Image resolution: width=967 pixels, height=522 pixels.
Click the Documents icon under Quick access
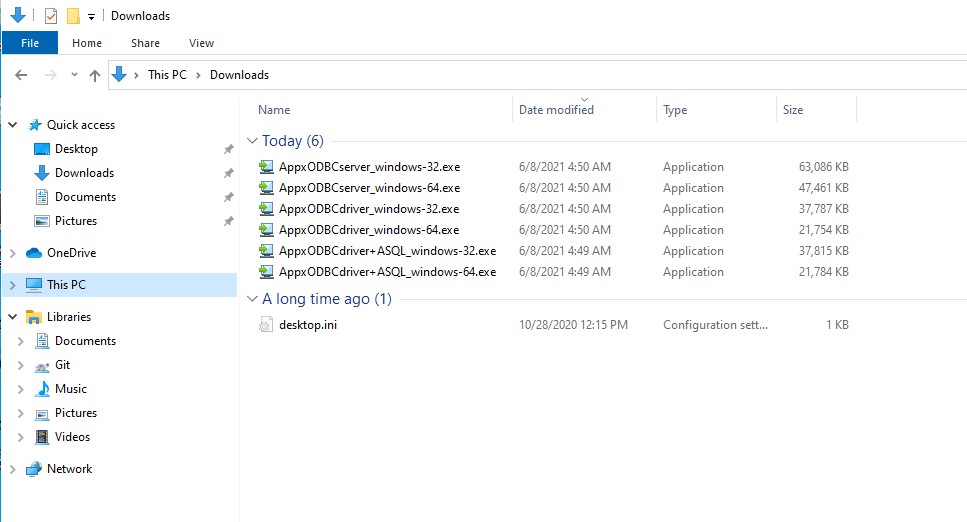coord(41,197)
